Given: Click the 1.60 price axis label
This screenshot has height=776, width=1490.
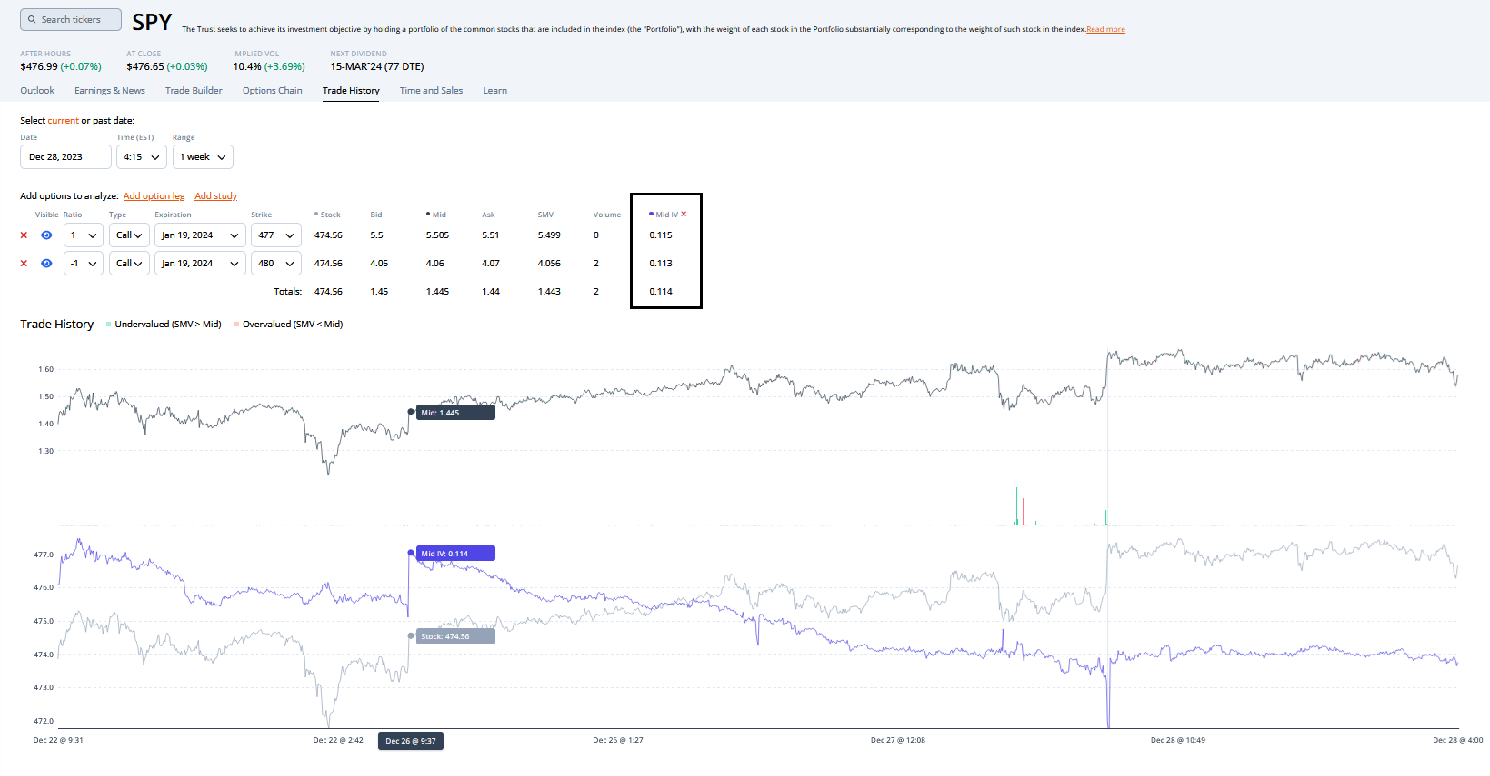Looking at the screenshot, I should (x=48, y=369).
